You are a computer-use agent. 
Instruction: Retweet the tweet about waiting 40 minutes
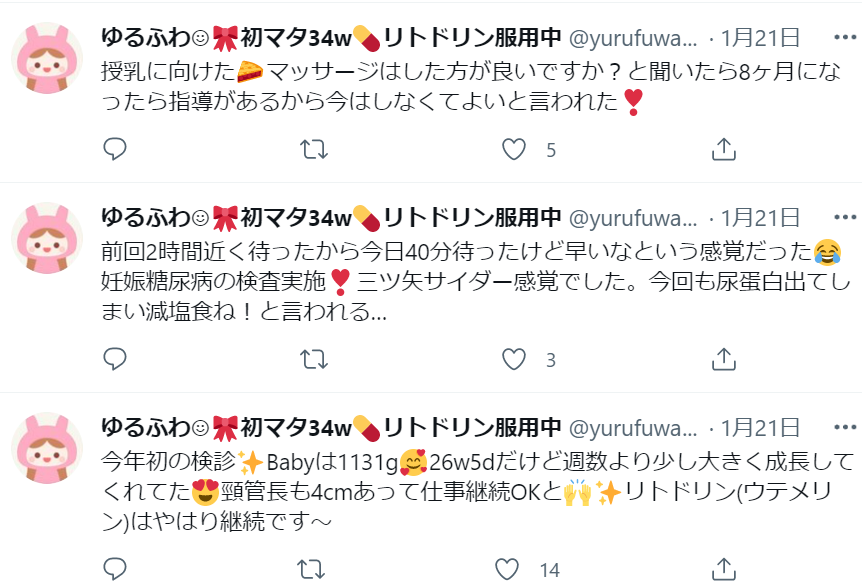pos(314,360)
